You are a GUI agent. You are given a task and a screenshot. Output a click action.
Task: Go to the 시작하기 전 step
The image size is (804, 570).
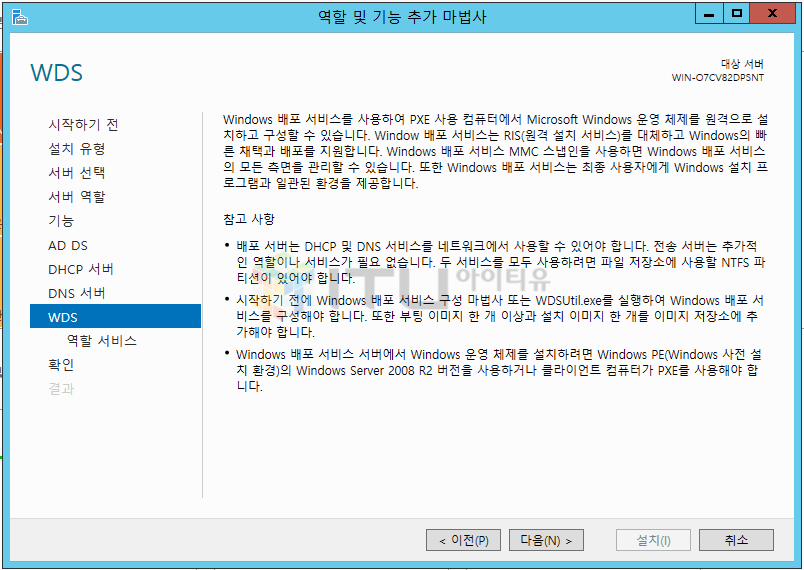pyautogui.click(x=83, y=125)
